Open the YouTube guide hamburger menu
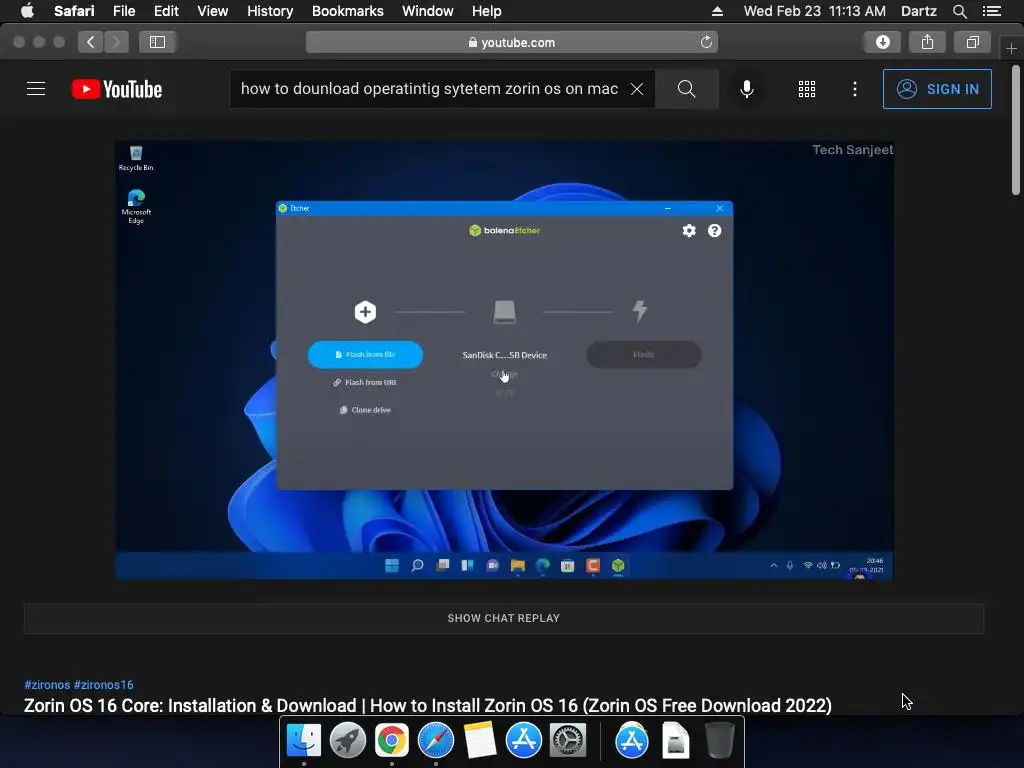The height and width of the screenshot is (768, 1024). pos(36,89)
